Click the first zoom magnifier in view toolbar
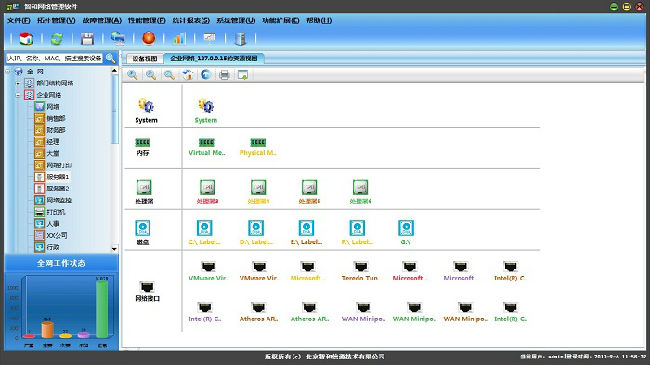Viewport: 650px width, 365px height. click(x=132, y=75)
